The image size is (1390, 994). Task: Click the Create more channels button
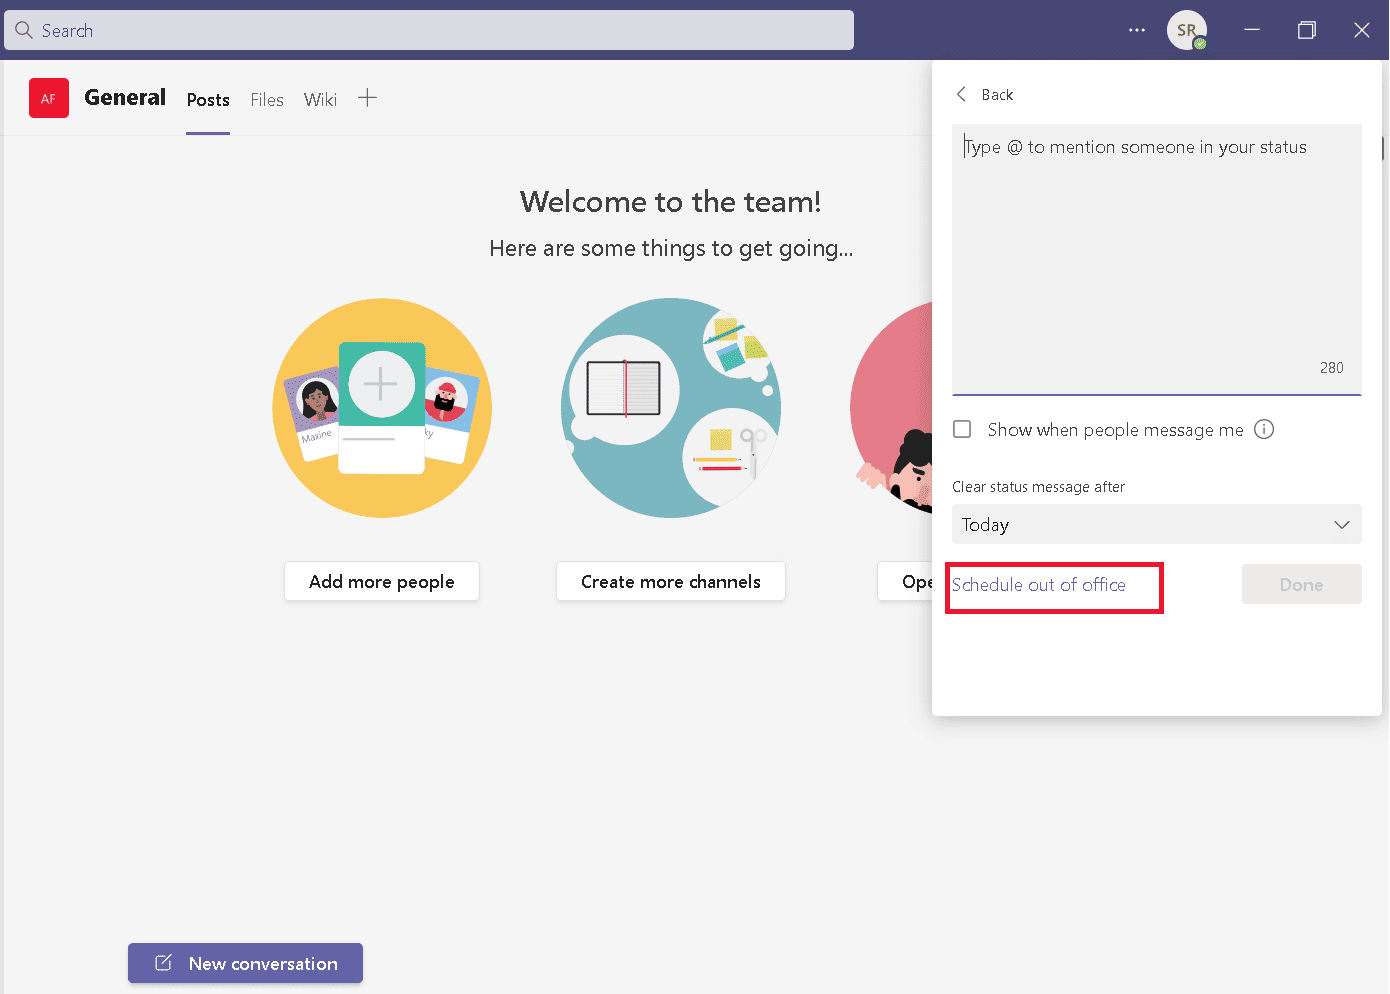click(670, 582)
